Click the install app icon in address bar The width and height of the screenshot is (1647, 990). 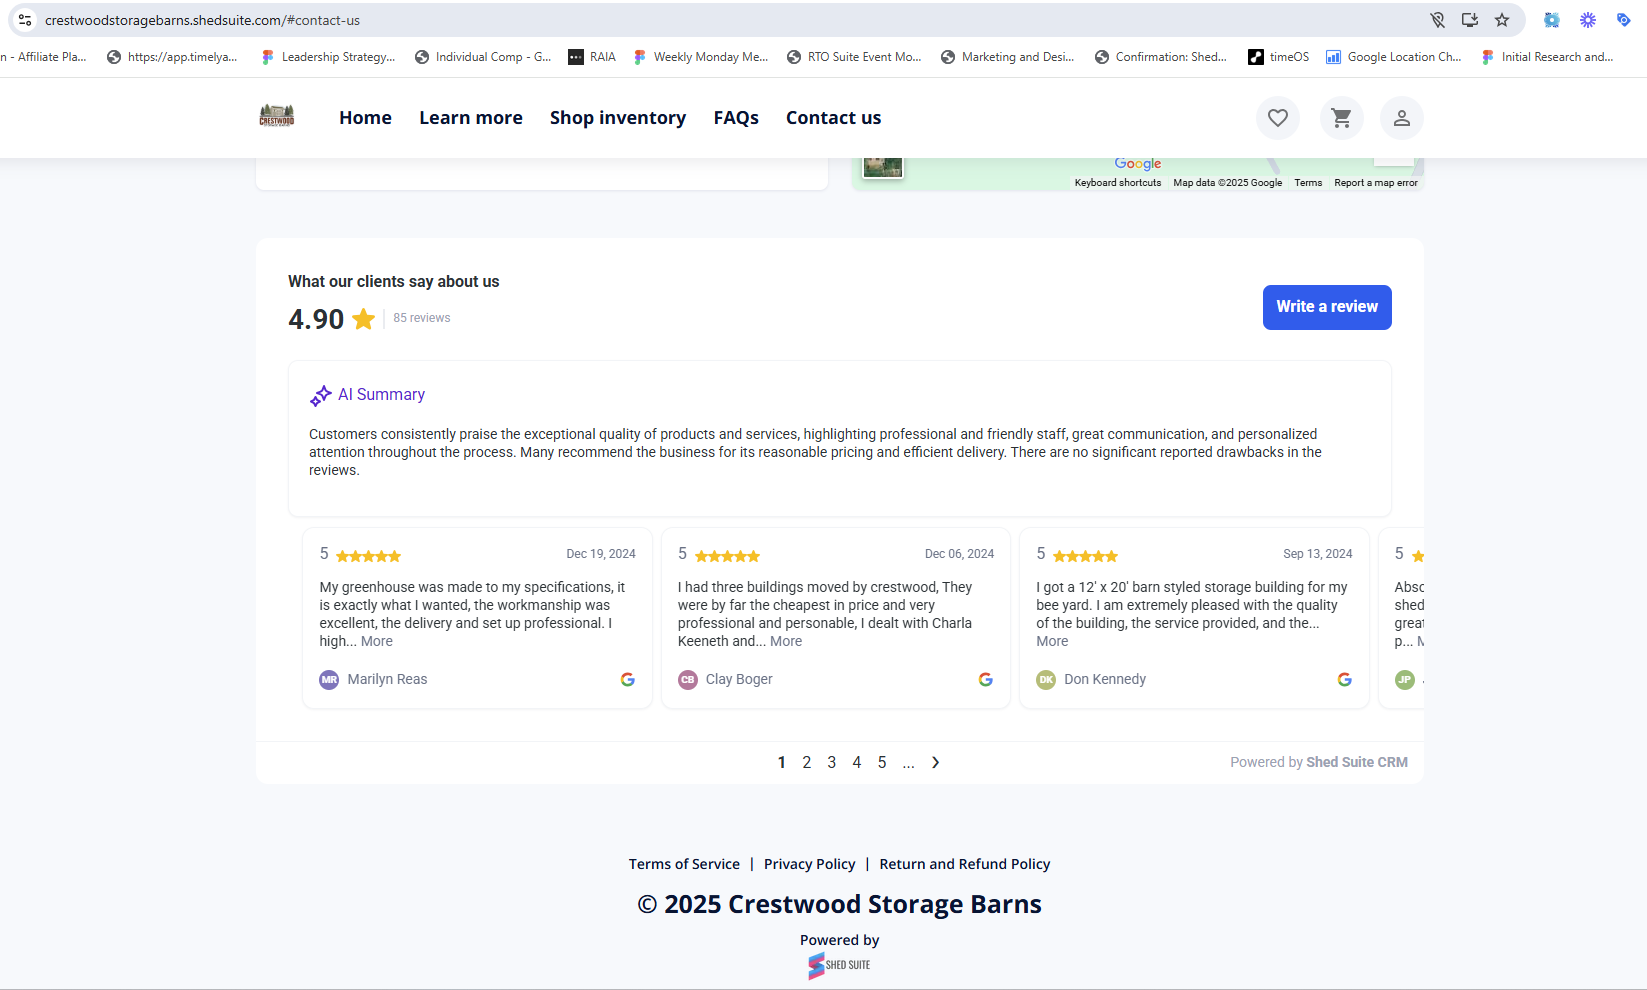click(x=1469, y=20)
